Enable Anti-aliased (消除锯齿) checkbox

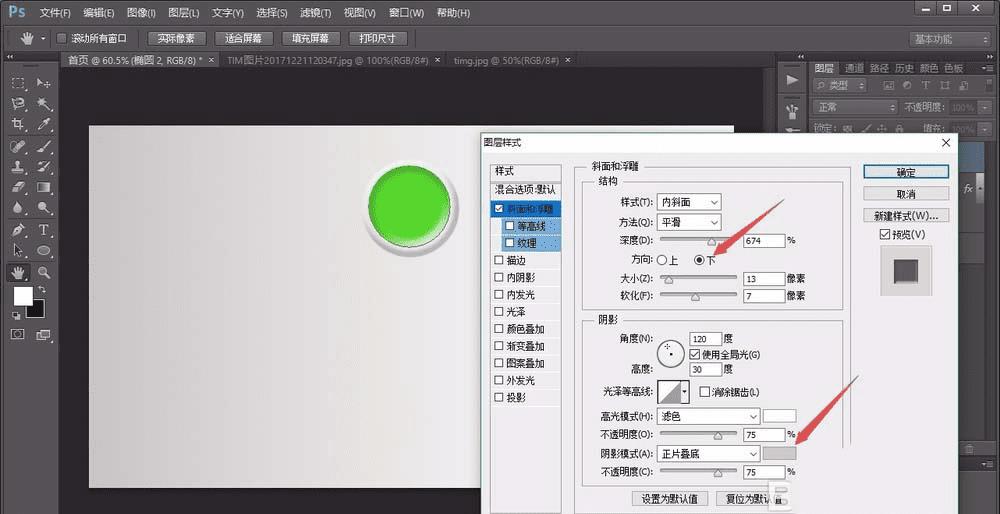pos(705,392)
